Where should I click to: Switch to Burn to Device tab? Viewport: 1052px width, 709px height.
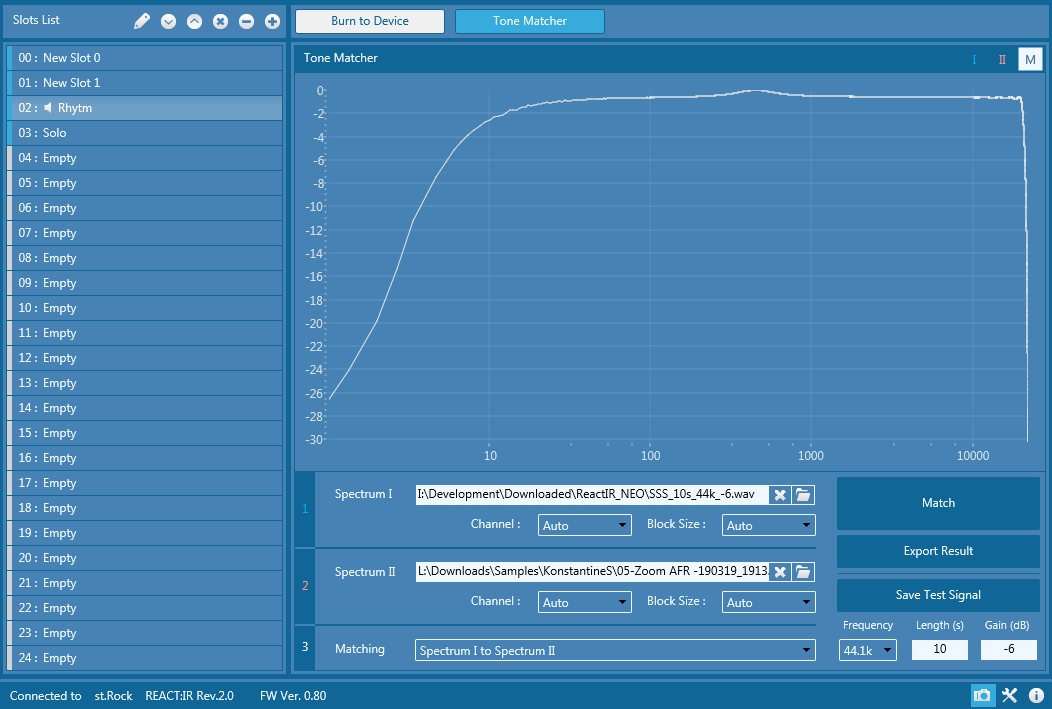click(370, 21)
